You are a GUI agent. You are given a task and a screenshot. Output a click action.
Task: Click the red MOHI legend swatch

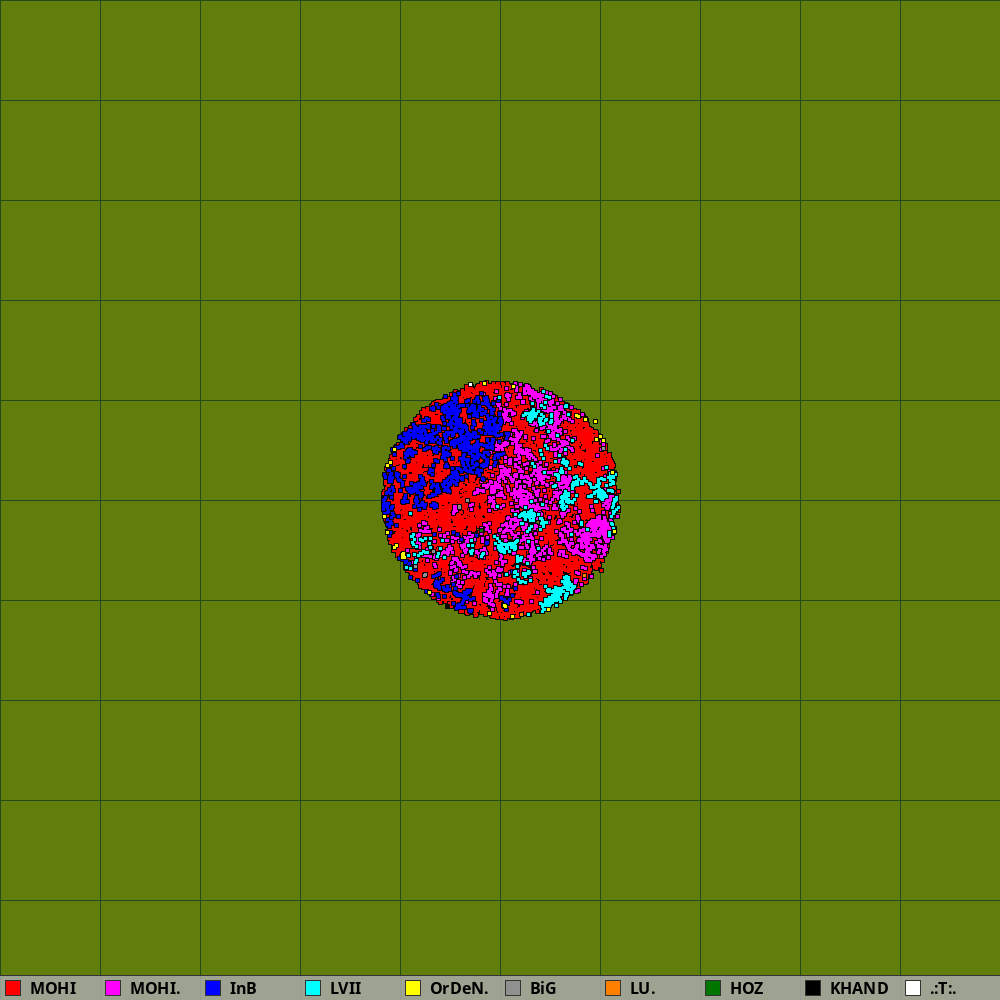13,988
